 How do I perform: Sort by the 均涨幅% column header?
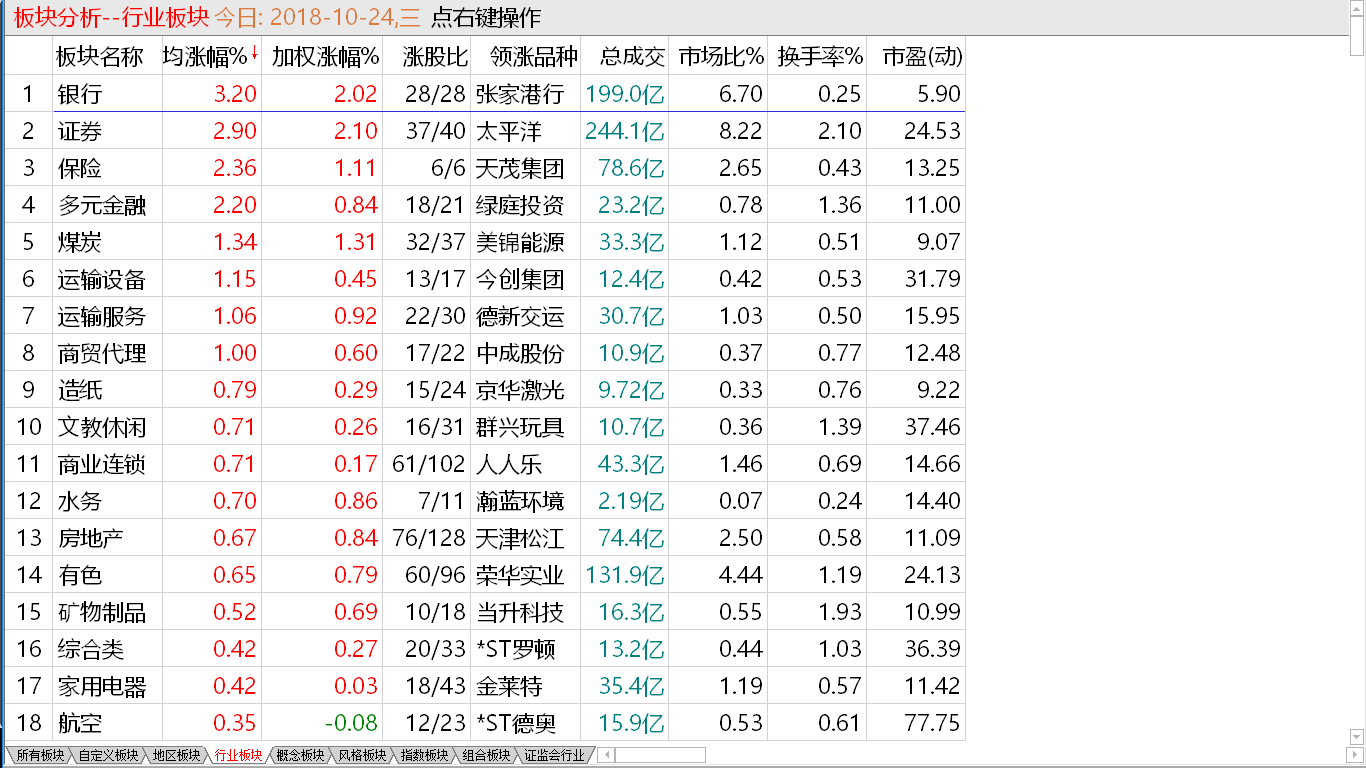click(x=211, y=57)
